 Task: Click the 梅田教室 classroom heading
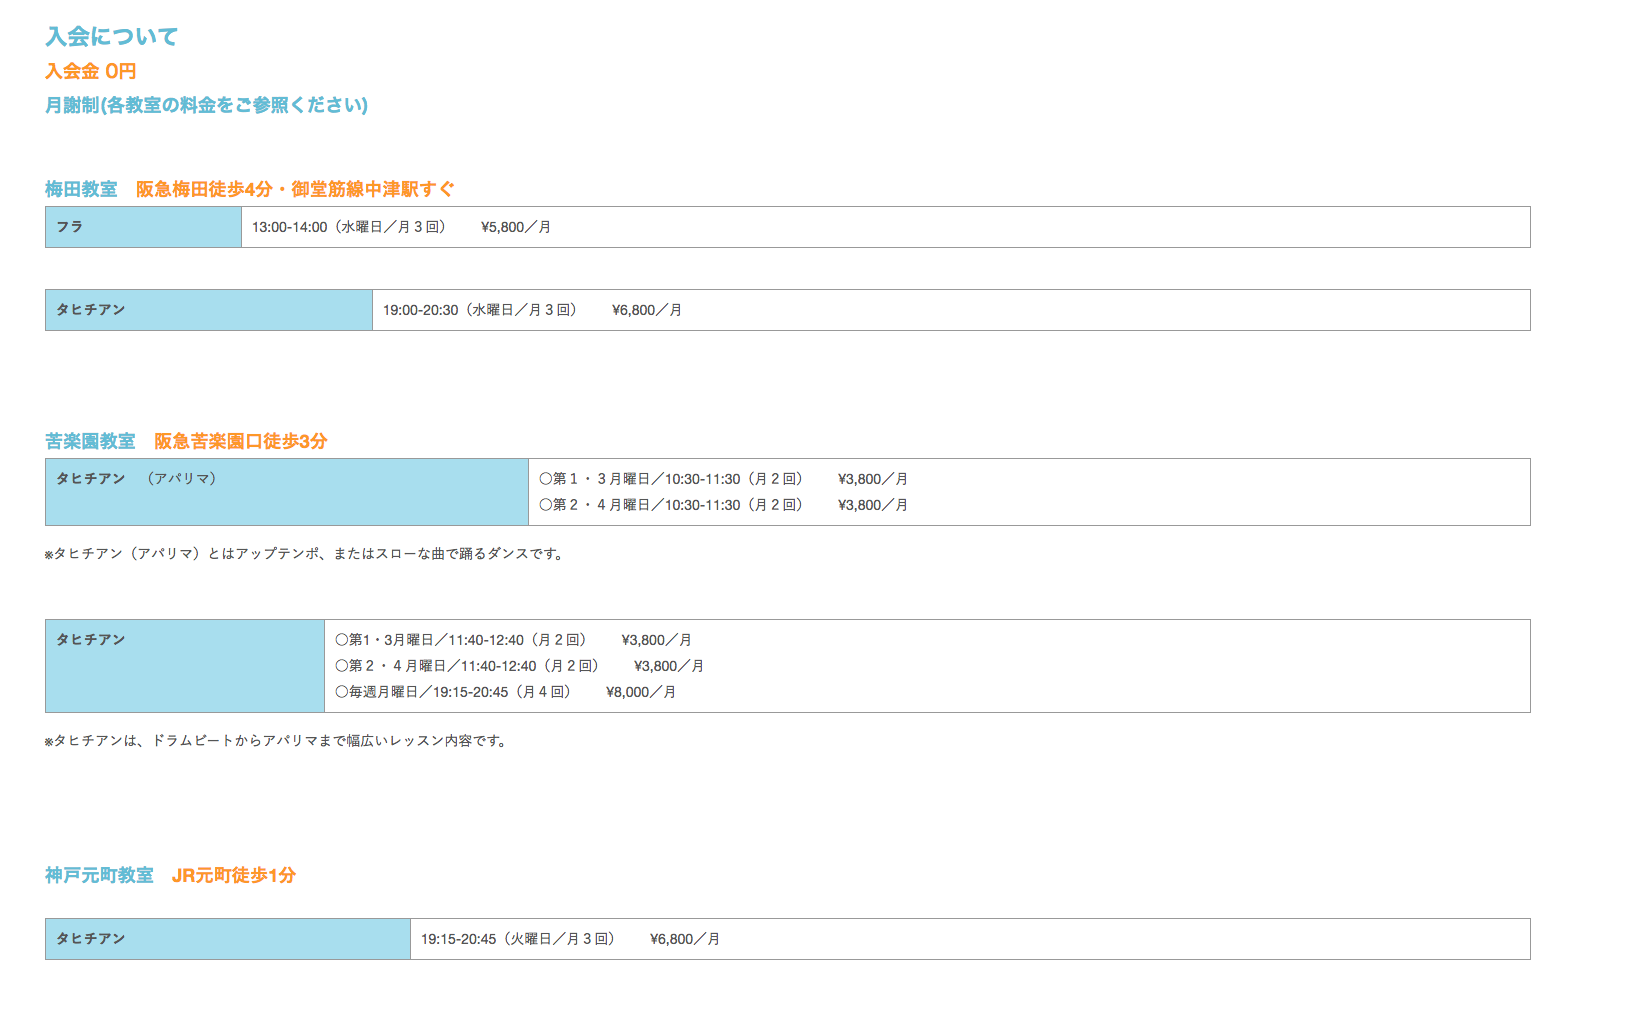[81, 189]
